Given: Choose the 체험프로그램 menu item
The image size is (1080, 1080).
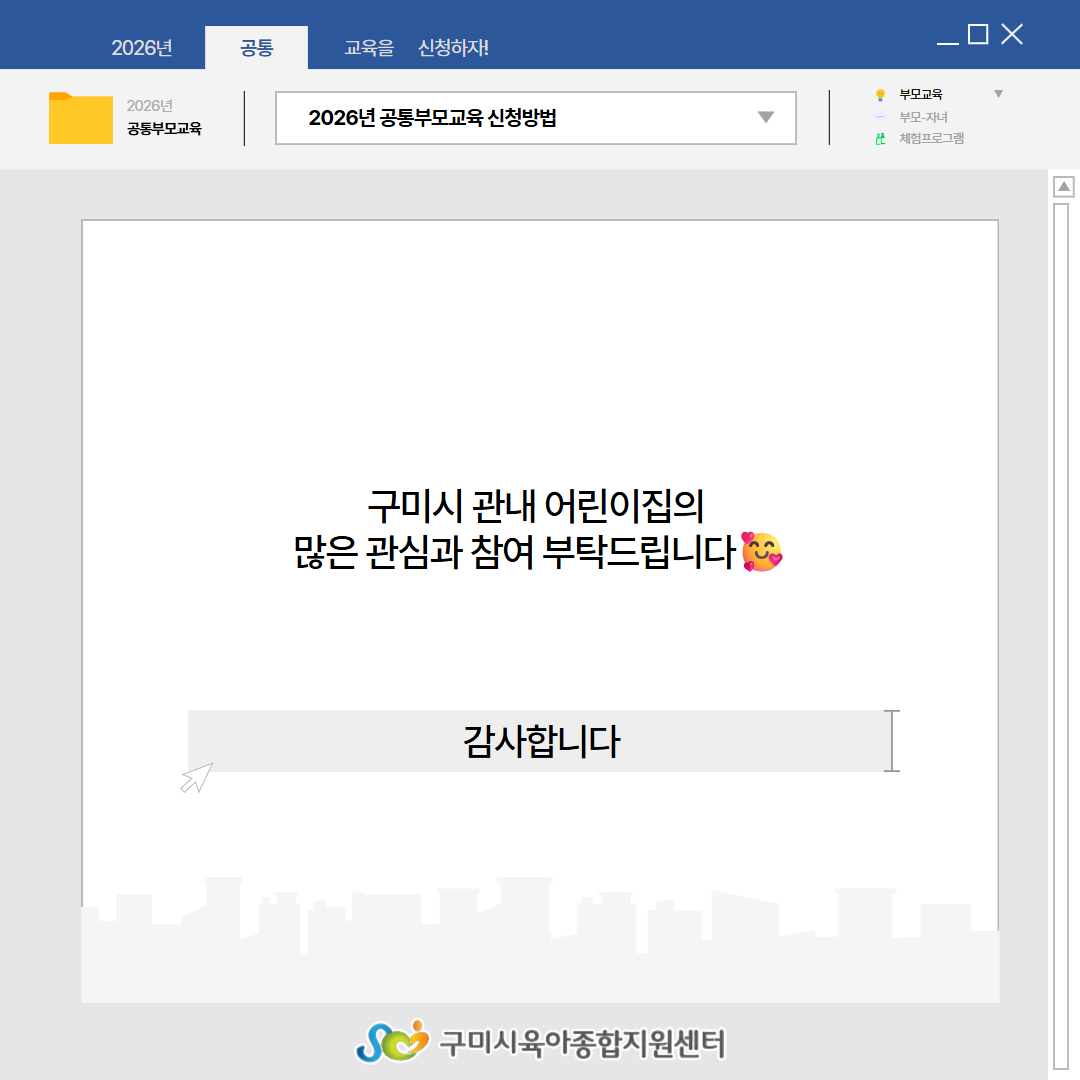Looking at the screenshot, I should click(931, 139).
